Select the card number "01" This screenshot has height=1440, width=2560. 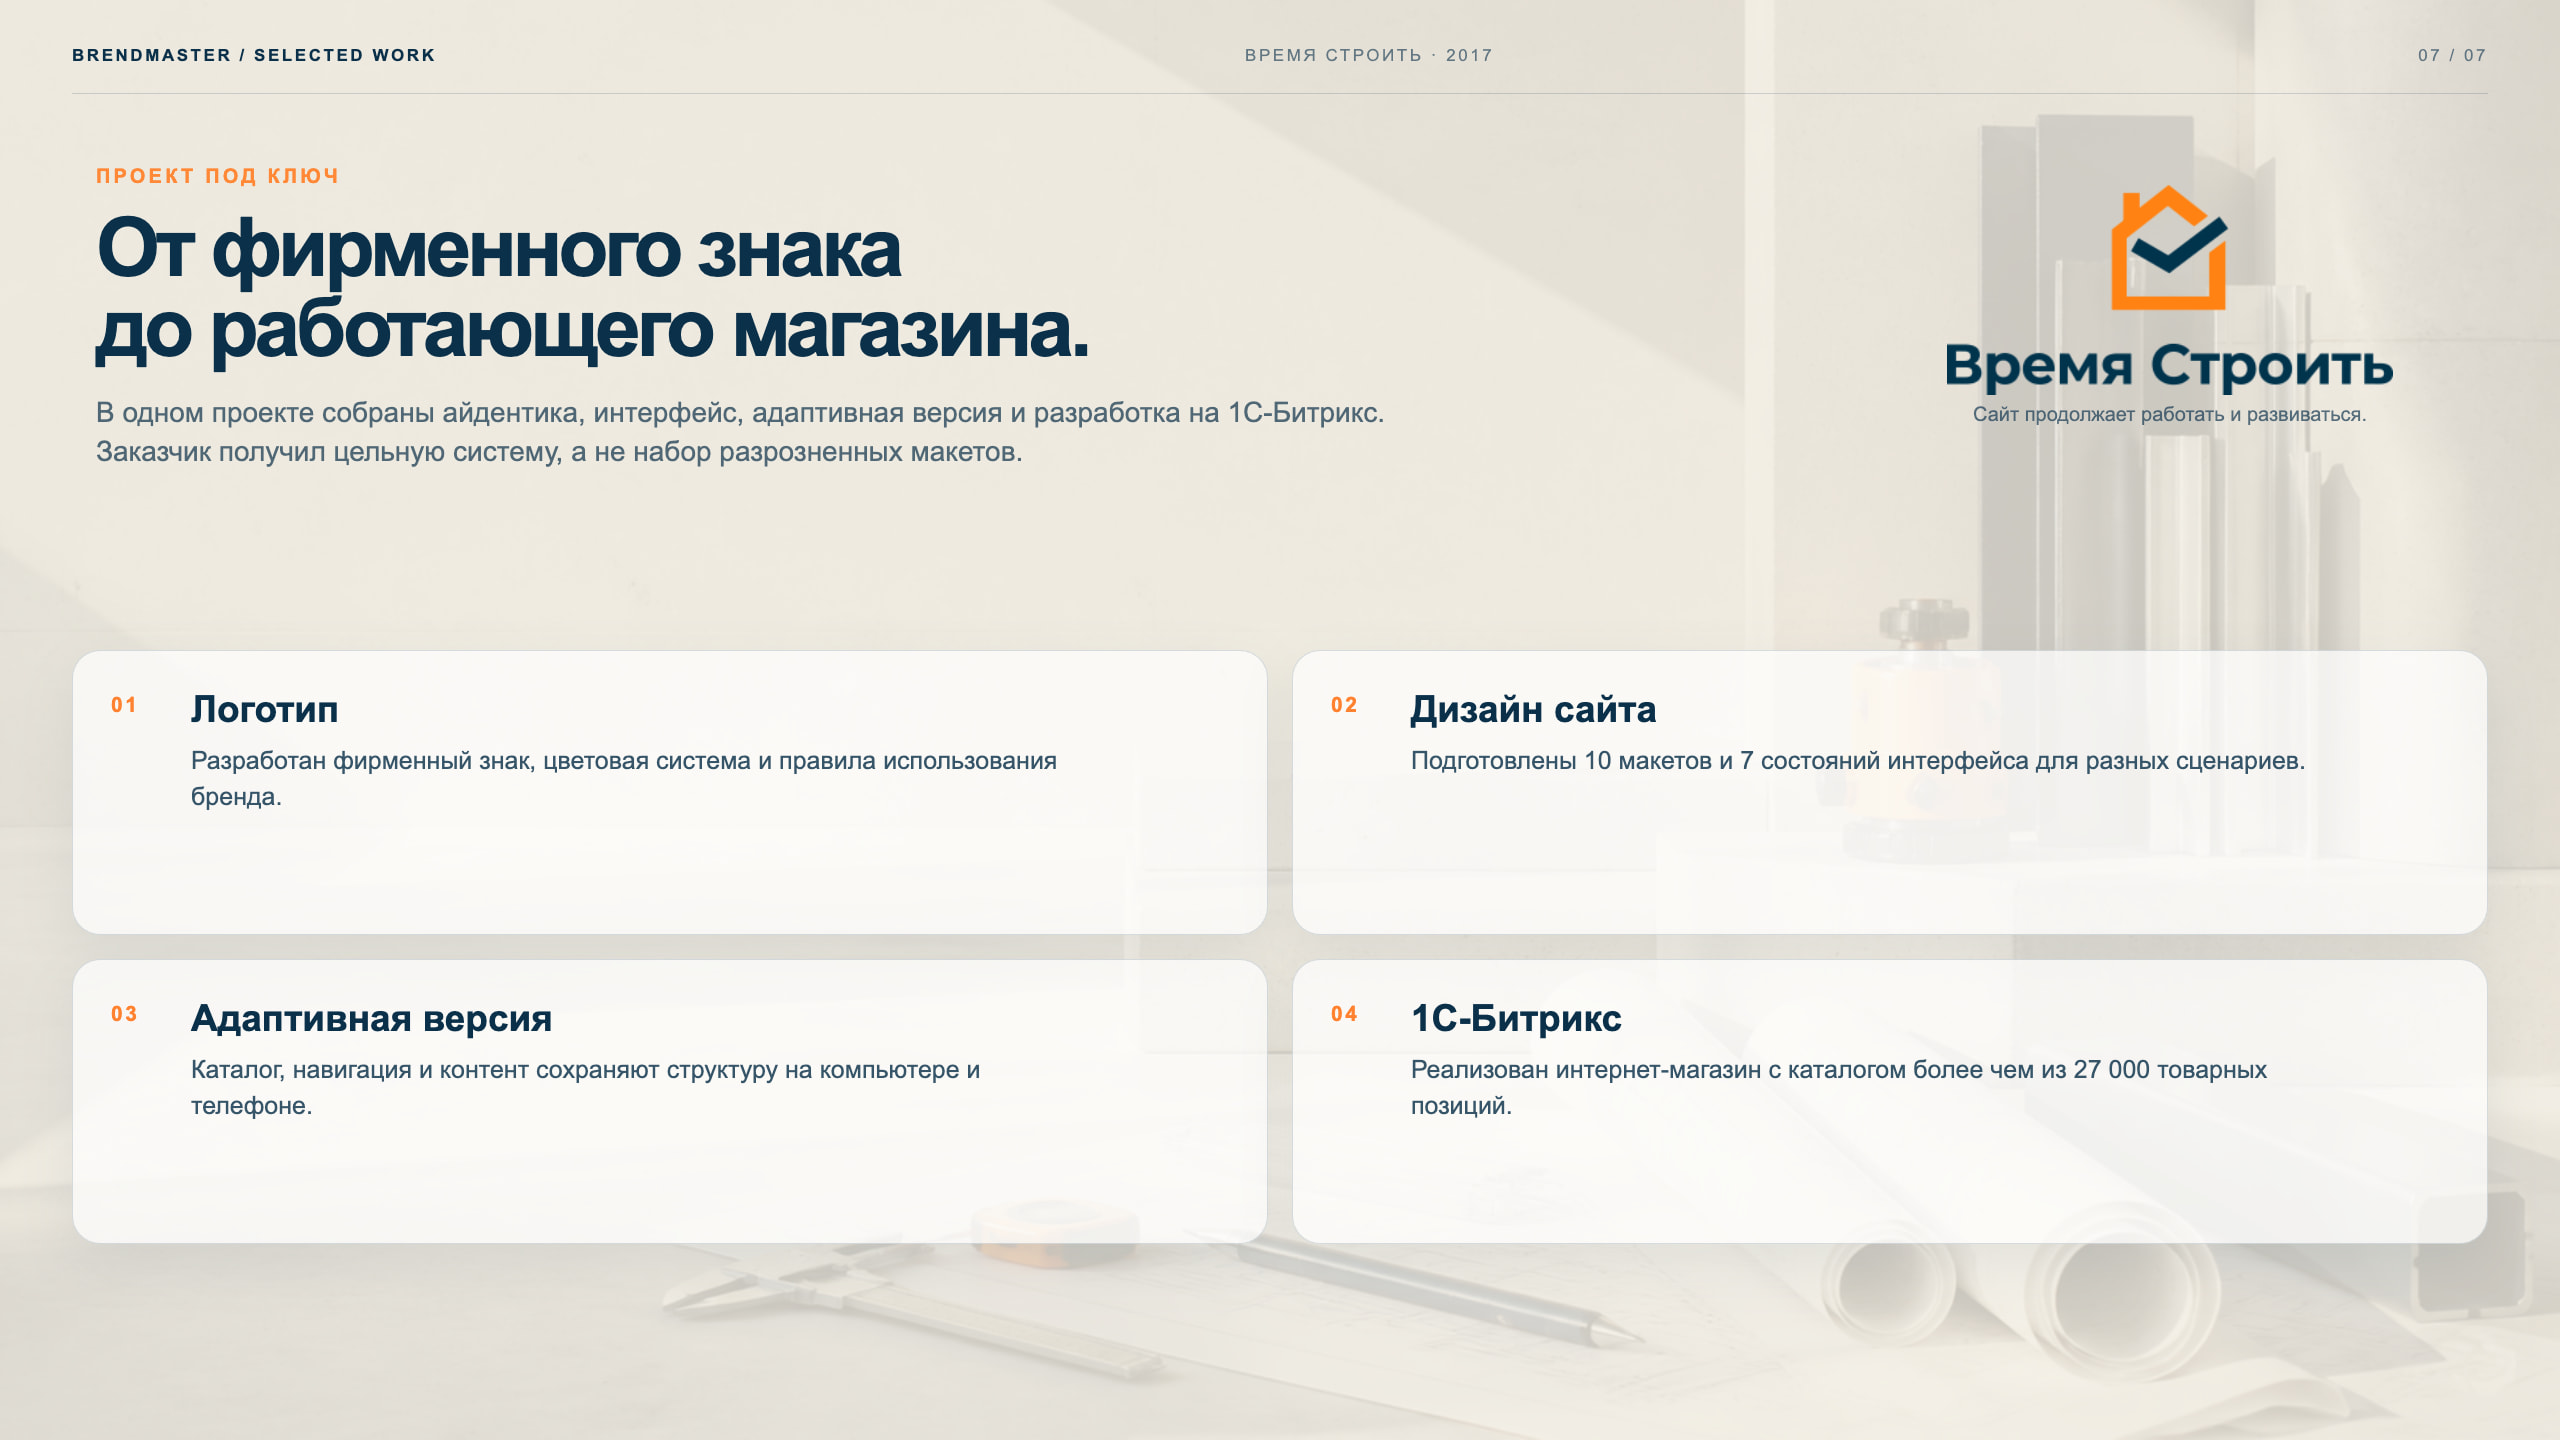124,705
